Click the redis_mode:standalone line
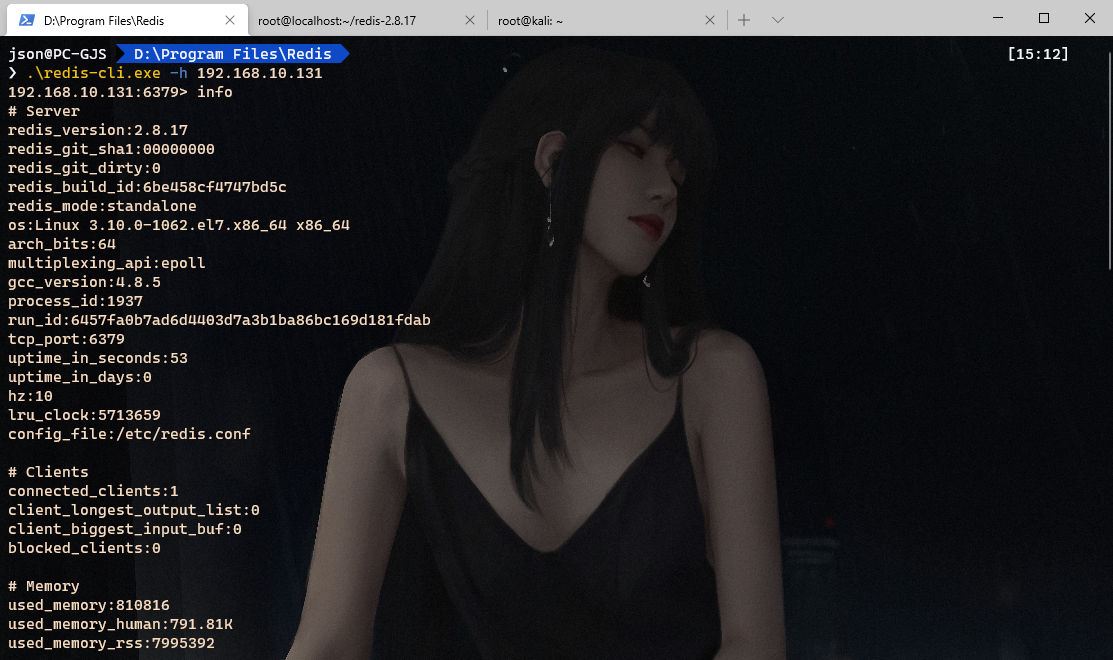The height and width of the screenshot is (660, 1113). click(x=102, y=207)
